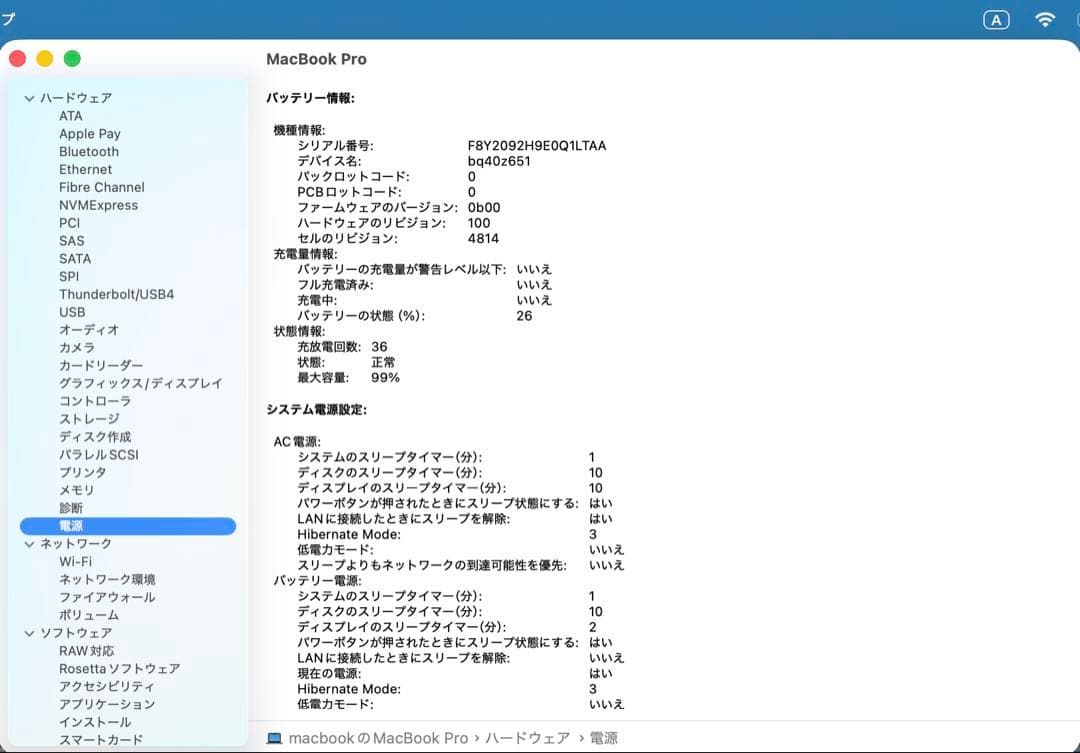The height and width of the screenshot is (753, 1080).
Task: Select the highlighted 電源 item
Action: [128, 526]
